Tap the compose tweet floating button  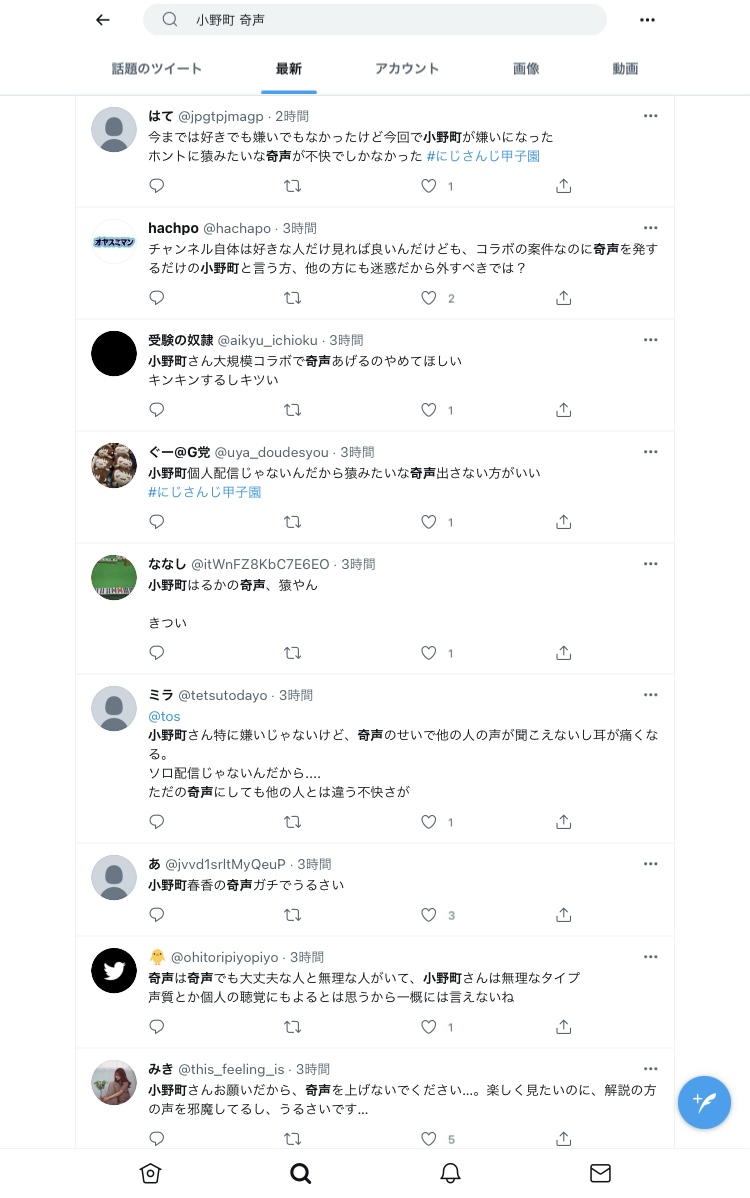pos(704,1102)
